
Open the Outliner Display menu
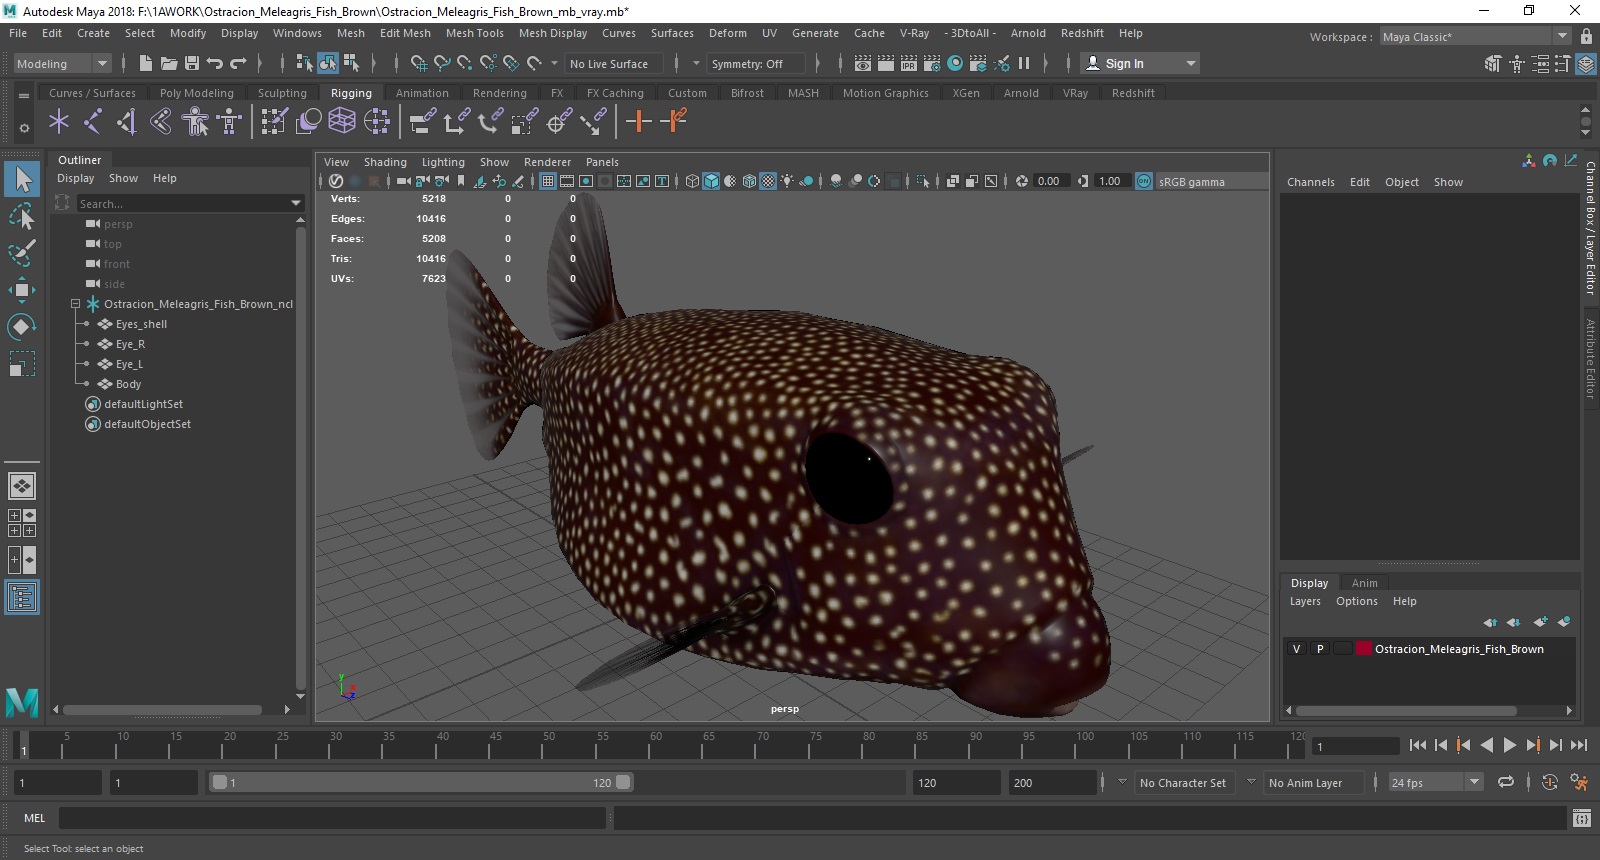[75, 178]
